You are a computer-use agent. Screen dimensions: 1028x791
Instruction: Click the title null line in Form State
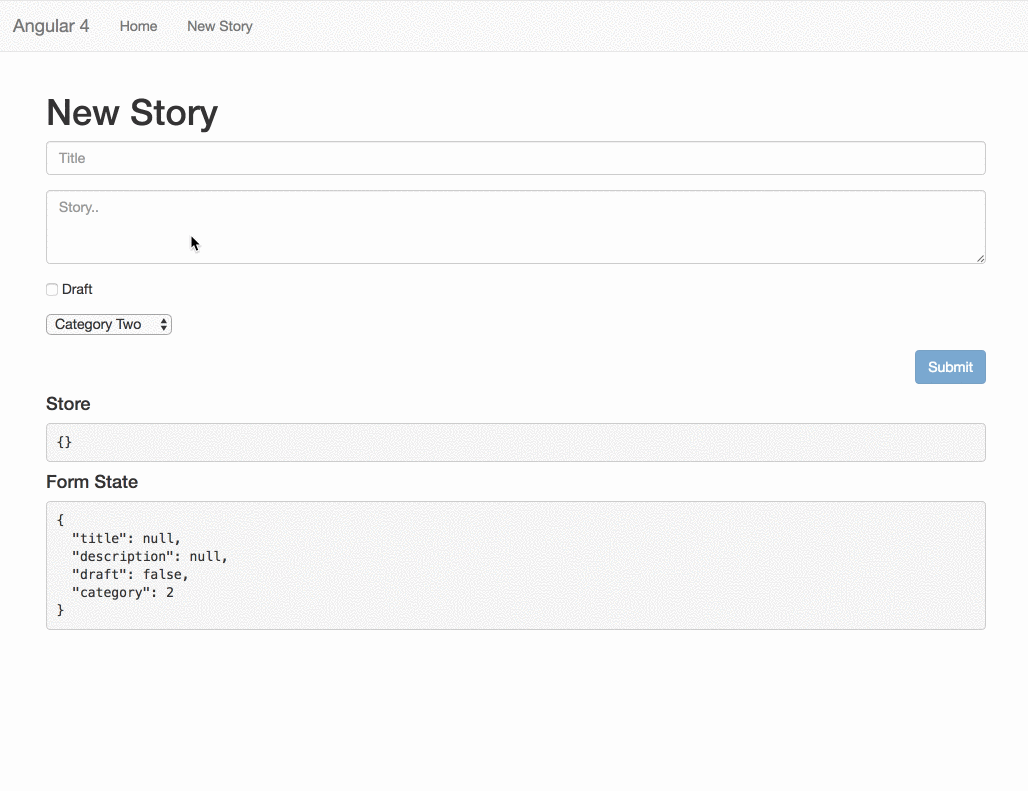(x=126, y=538)
